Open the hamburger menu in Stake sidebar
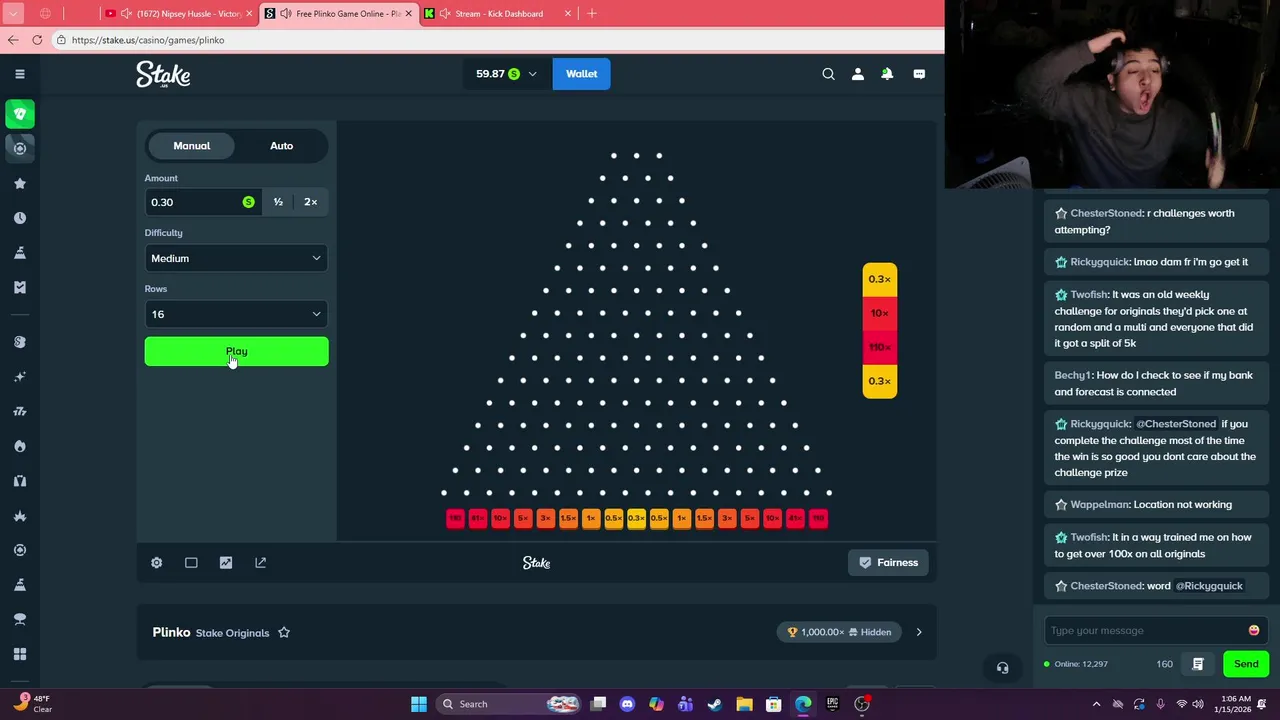The height and width of the screenshot is (720, 1280). [x=19, y=74]
